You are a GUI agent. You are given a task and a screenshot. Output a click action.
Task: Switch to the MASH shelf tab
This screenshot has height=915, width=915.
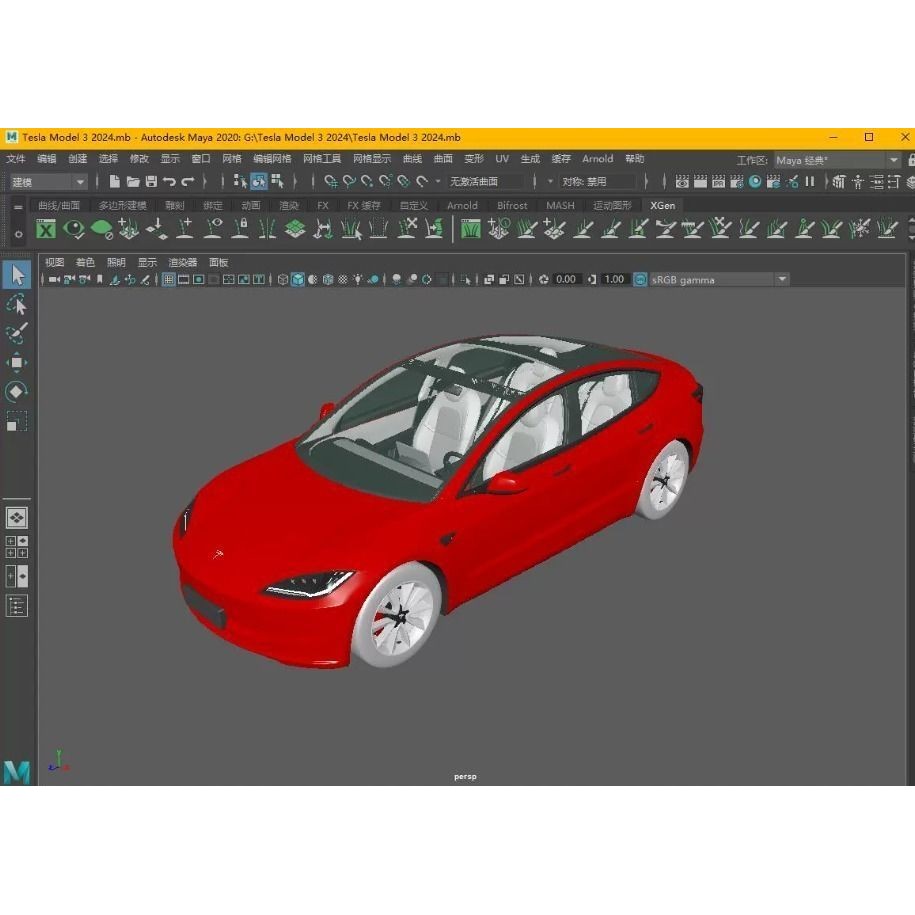click(560, 205)
